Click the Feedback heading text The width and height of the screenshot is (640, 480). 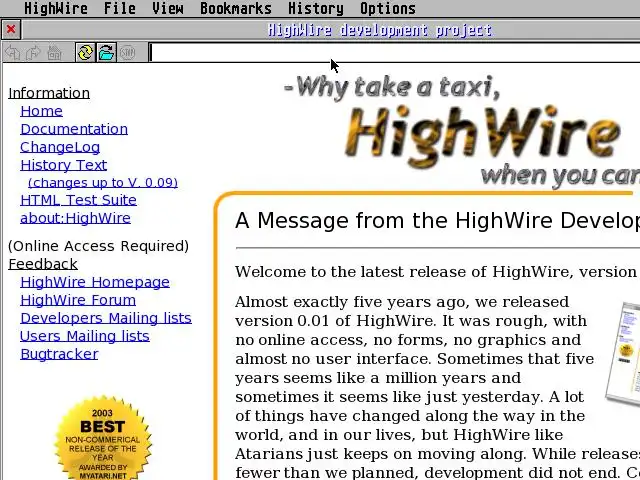click(43, 264)
